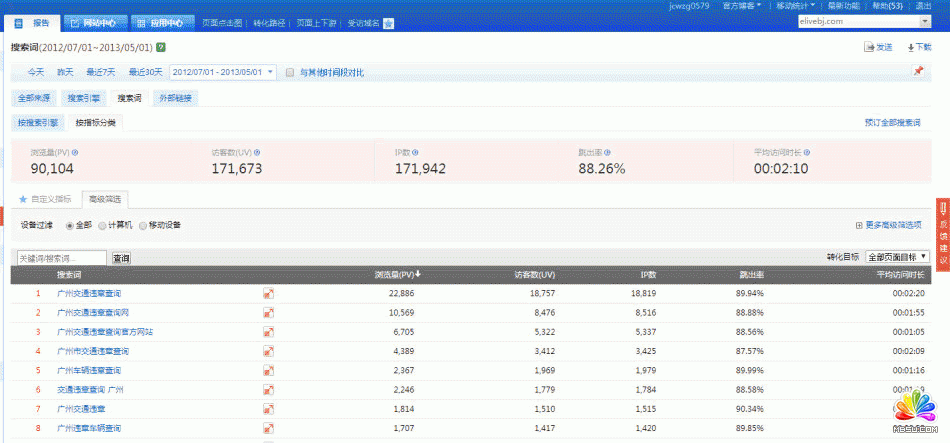Click the keyword search input field
Viewport: 950px width, 443px height.
coord(61,258)
